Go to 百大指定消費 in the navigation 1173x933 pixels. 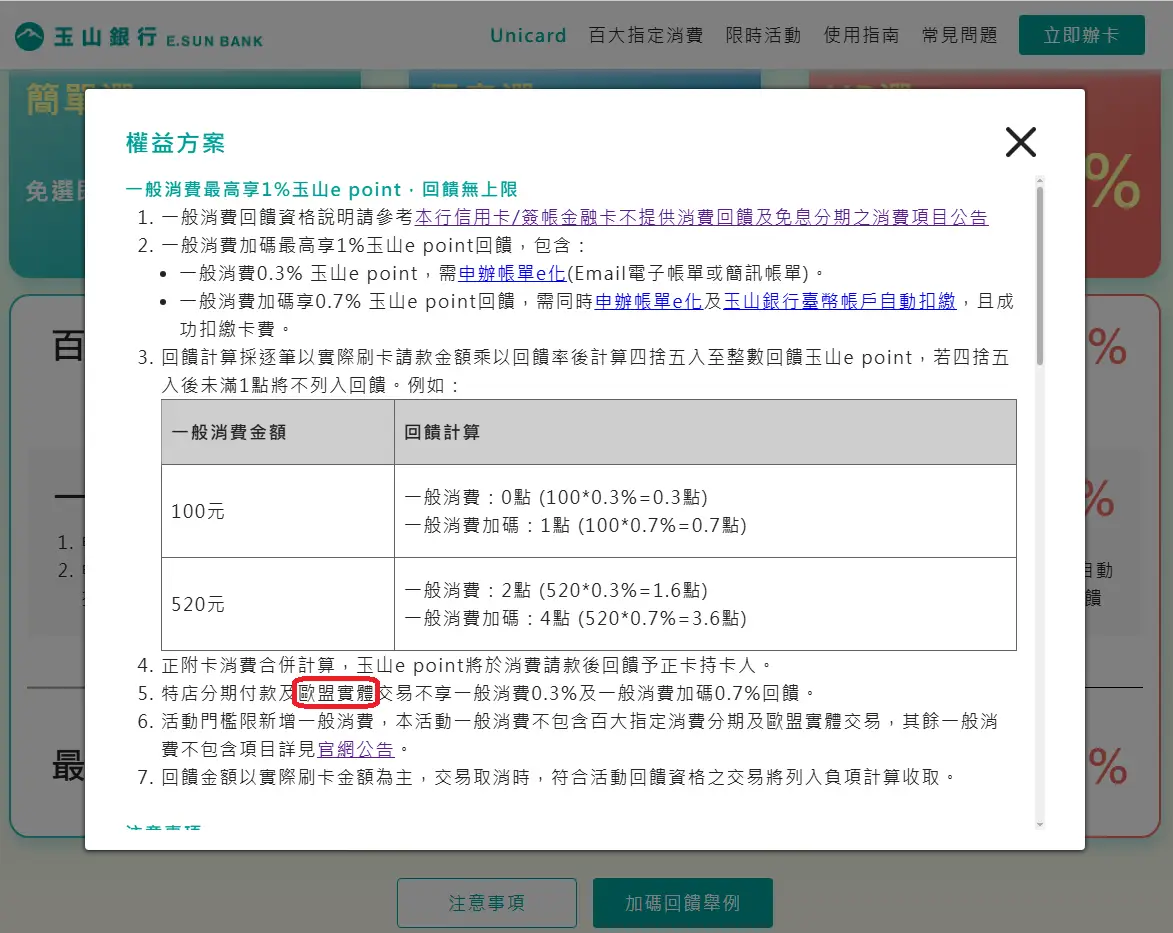tap(646, 35)
